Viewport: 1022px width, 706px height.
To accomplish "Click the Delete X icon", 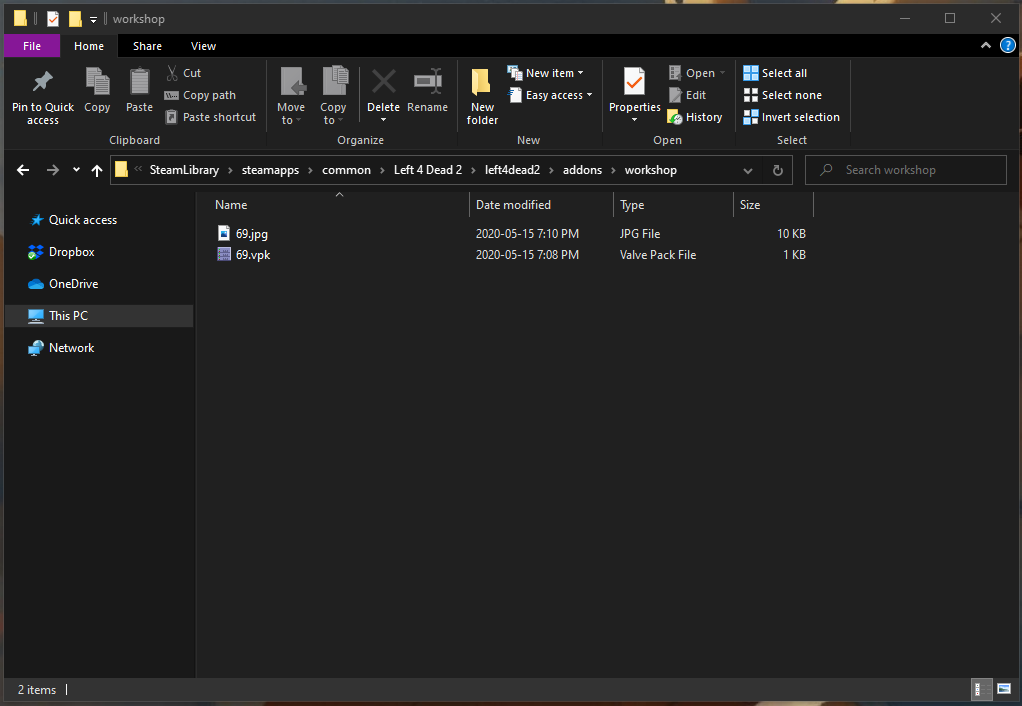I will (x=383, y=81).
